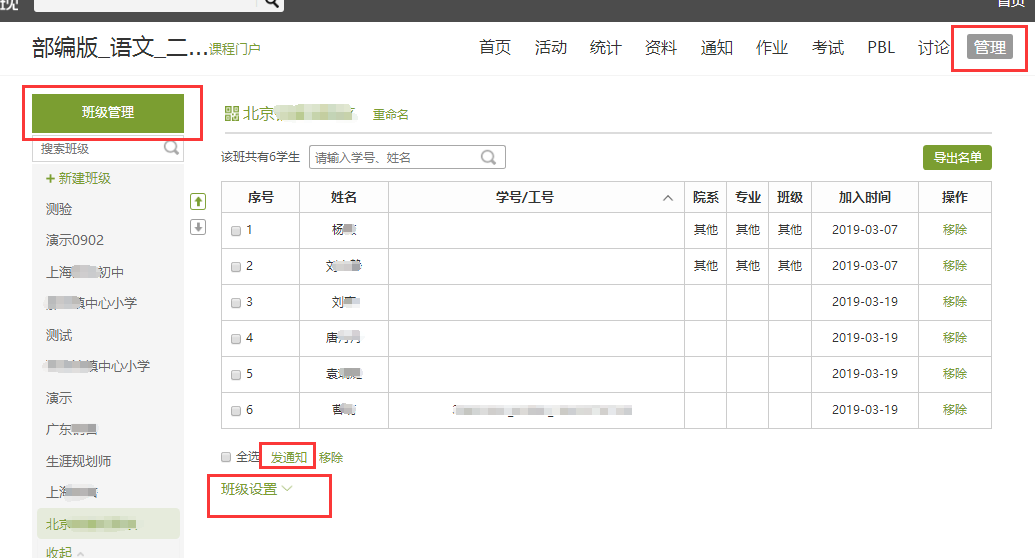1035x558 pixels.
Task: Click 移除 for student row 1
Action: tap(954, 229)
